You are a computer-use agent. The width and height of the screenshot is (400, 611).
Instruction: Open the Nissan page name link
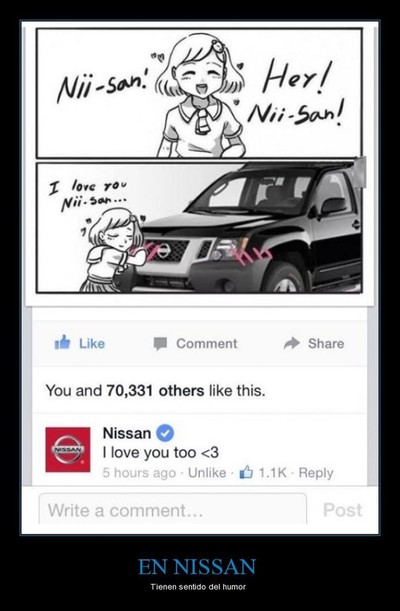pos(127,433)
